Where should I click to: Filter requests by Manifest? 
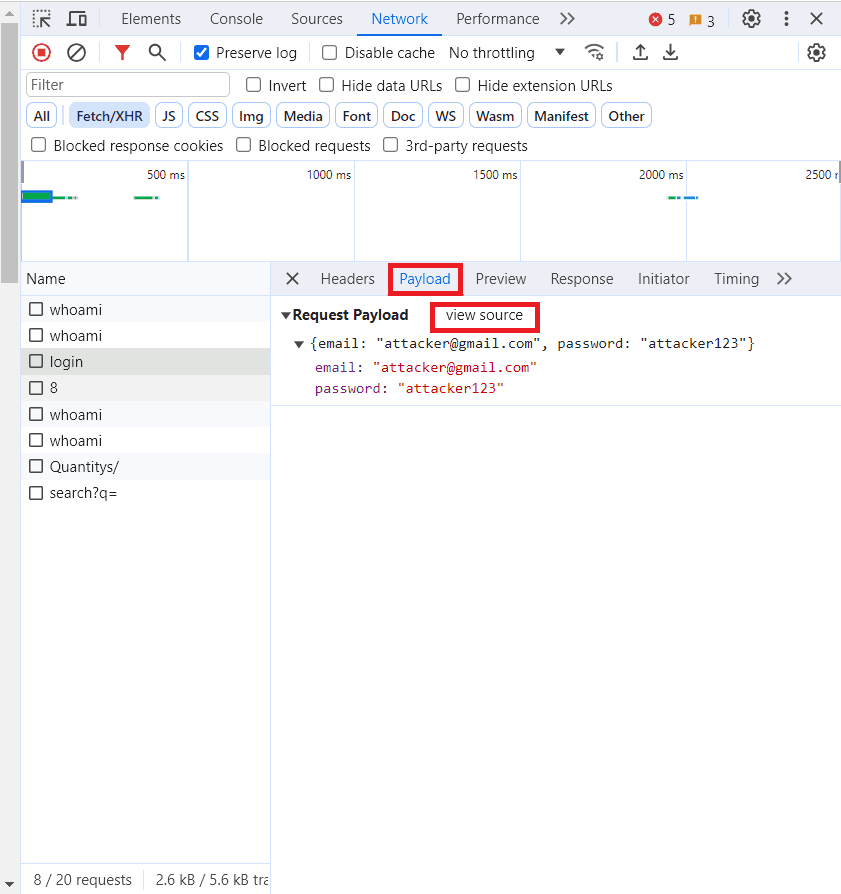click(x=561, y=116)
